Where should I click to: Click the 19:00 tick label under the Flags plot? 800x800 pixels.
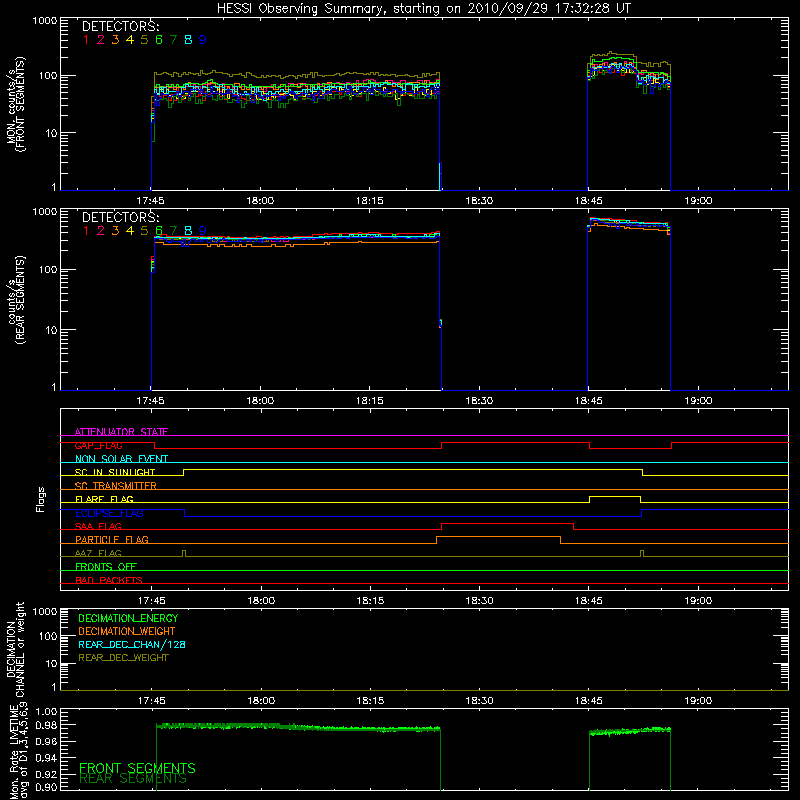tap(698, 601)
